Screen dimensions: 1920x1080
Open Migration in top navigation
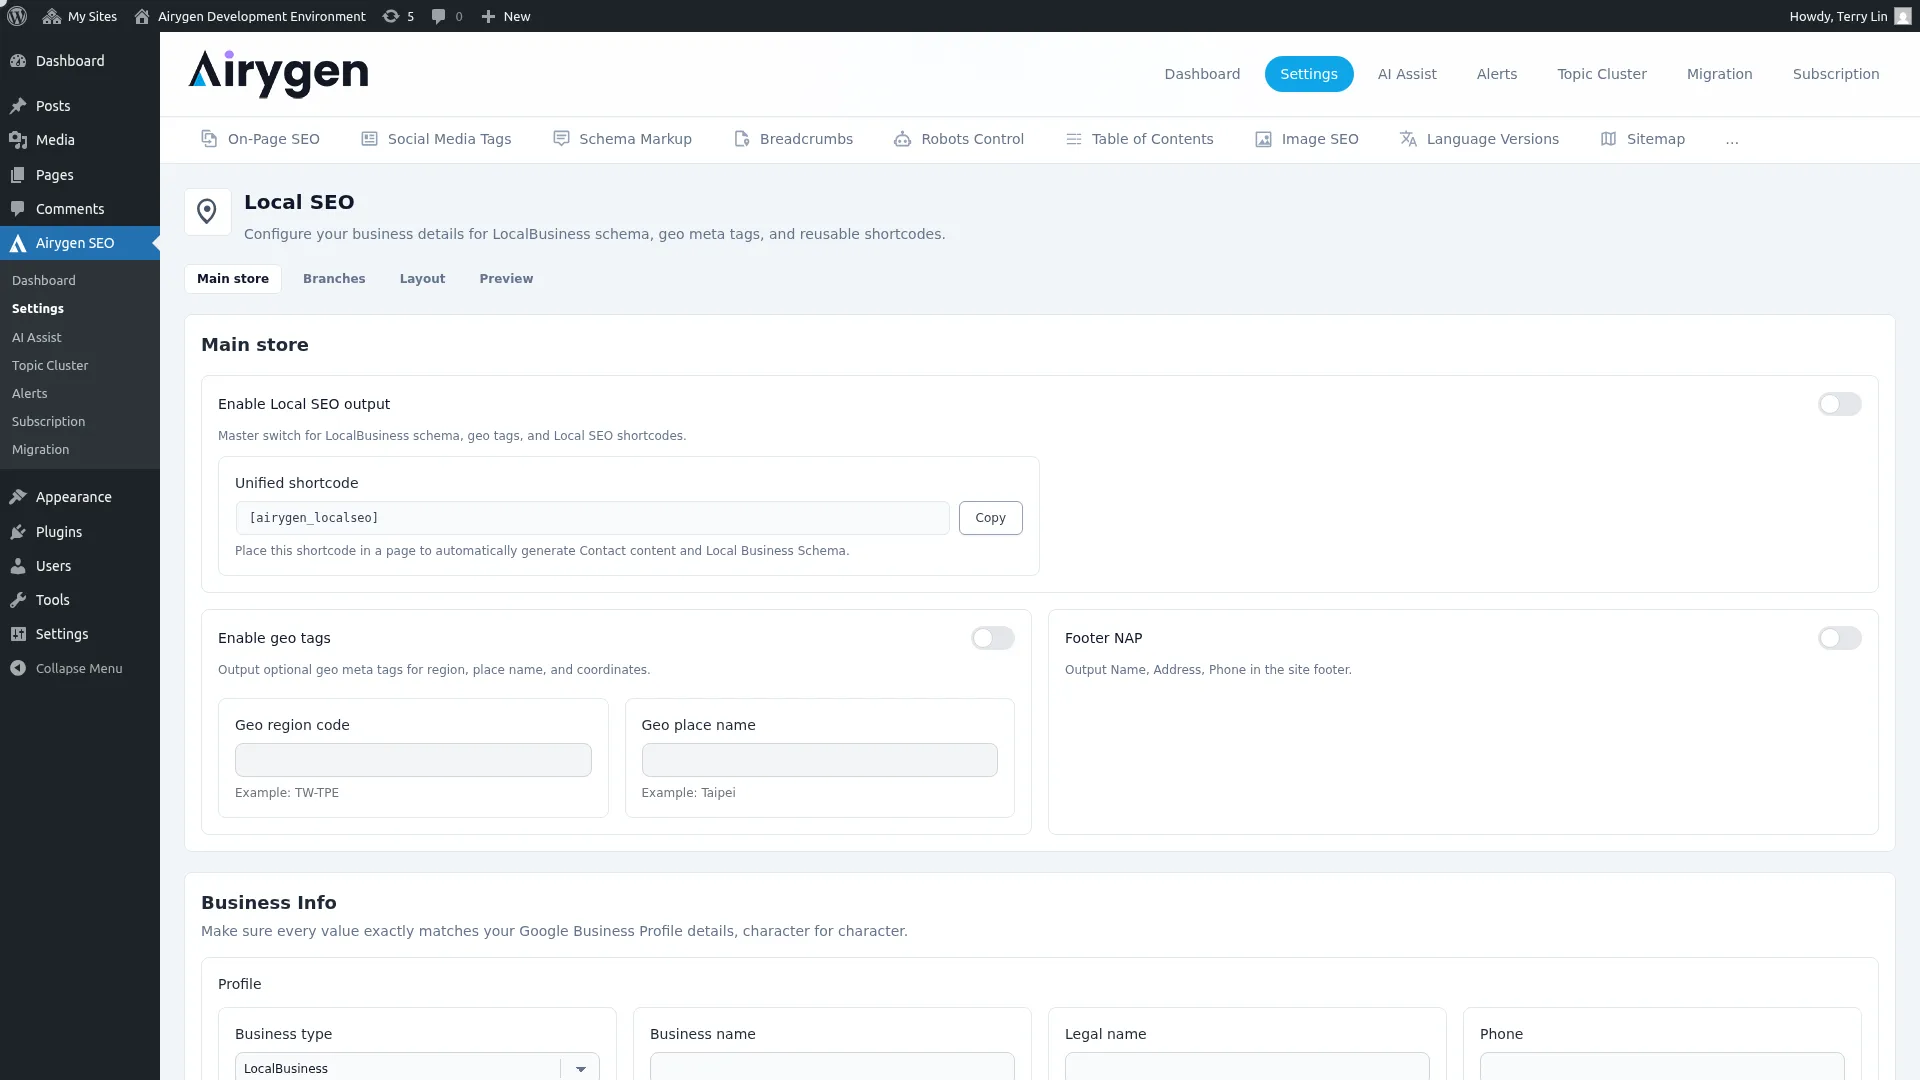click(x=1720, y=74)
